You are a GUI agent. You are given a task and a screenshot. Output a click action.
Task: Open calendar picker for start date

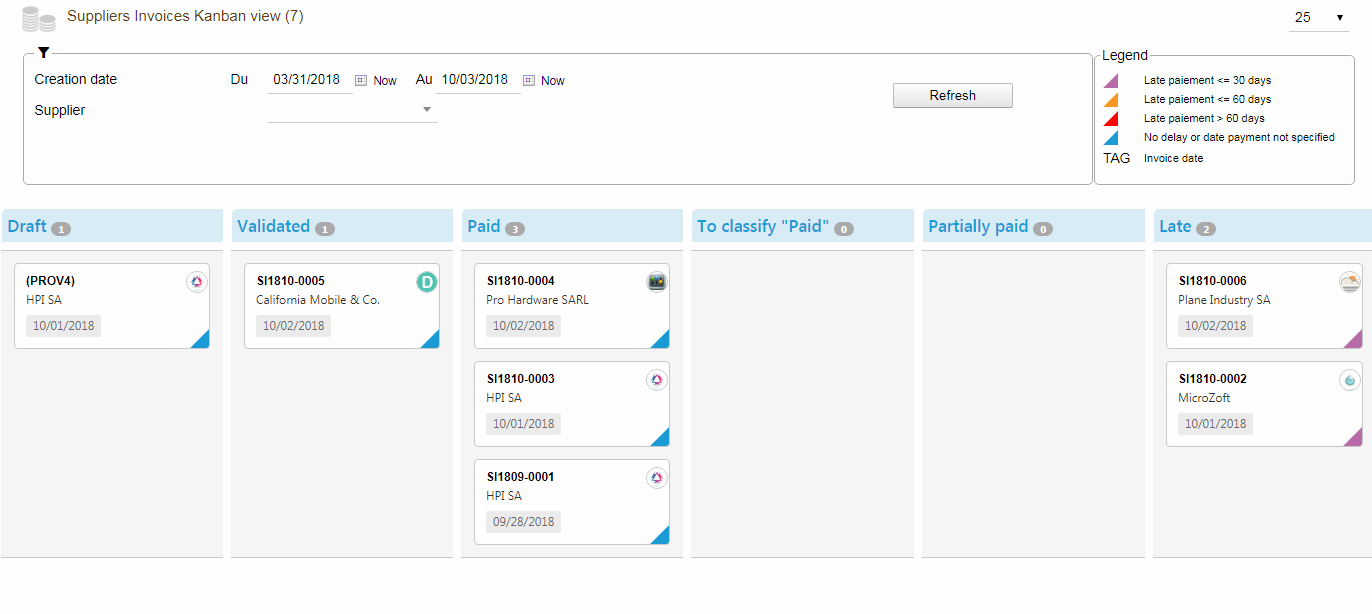tap(361, 81)
